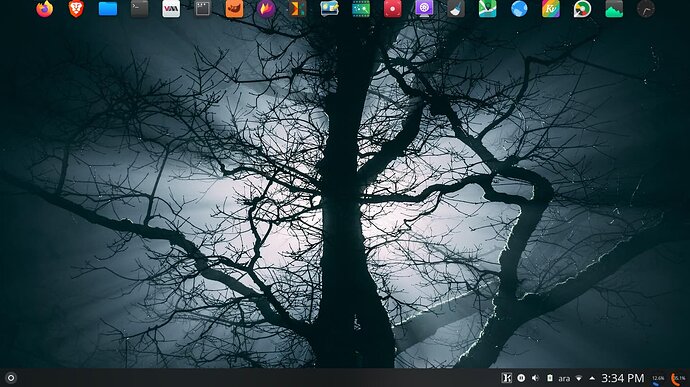Open the disk usage gauge application
This screenshot has width=690, height=387.
pyautogui.click(x=582, y=9)
